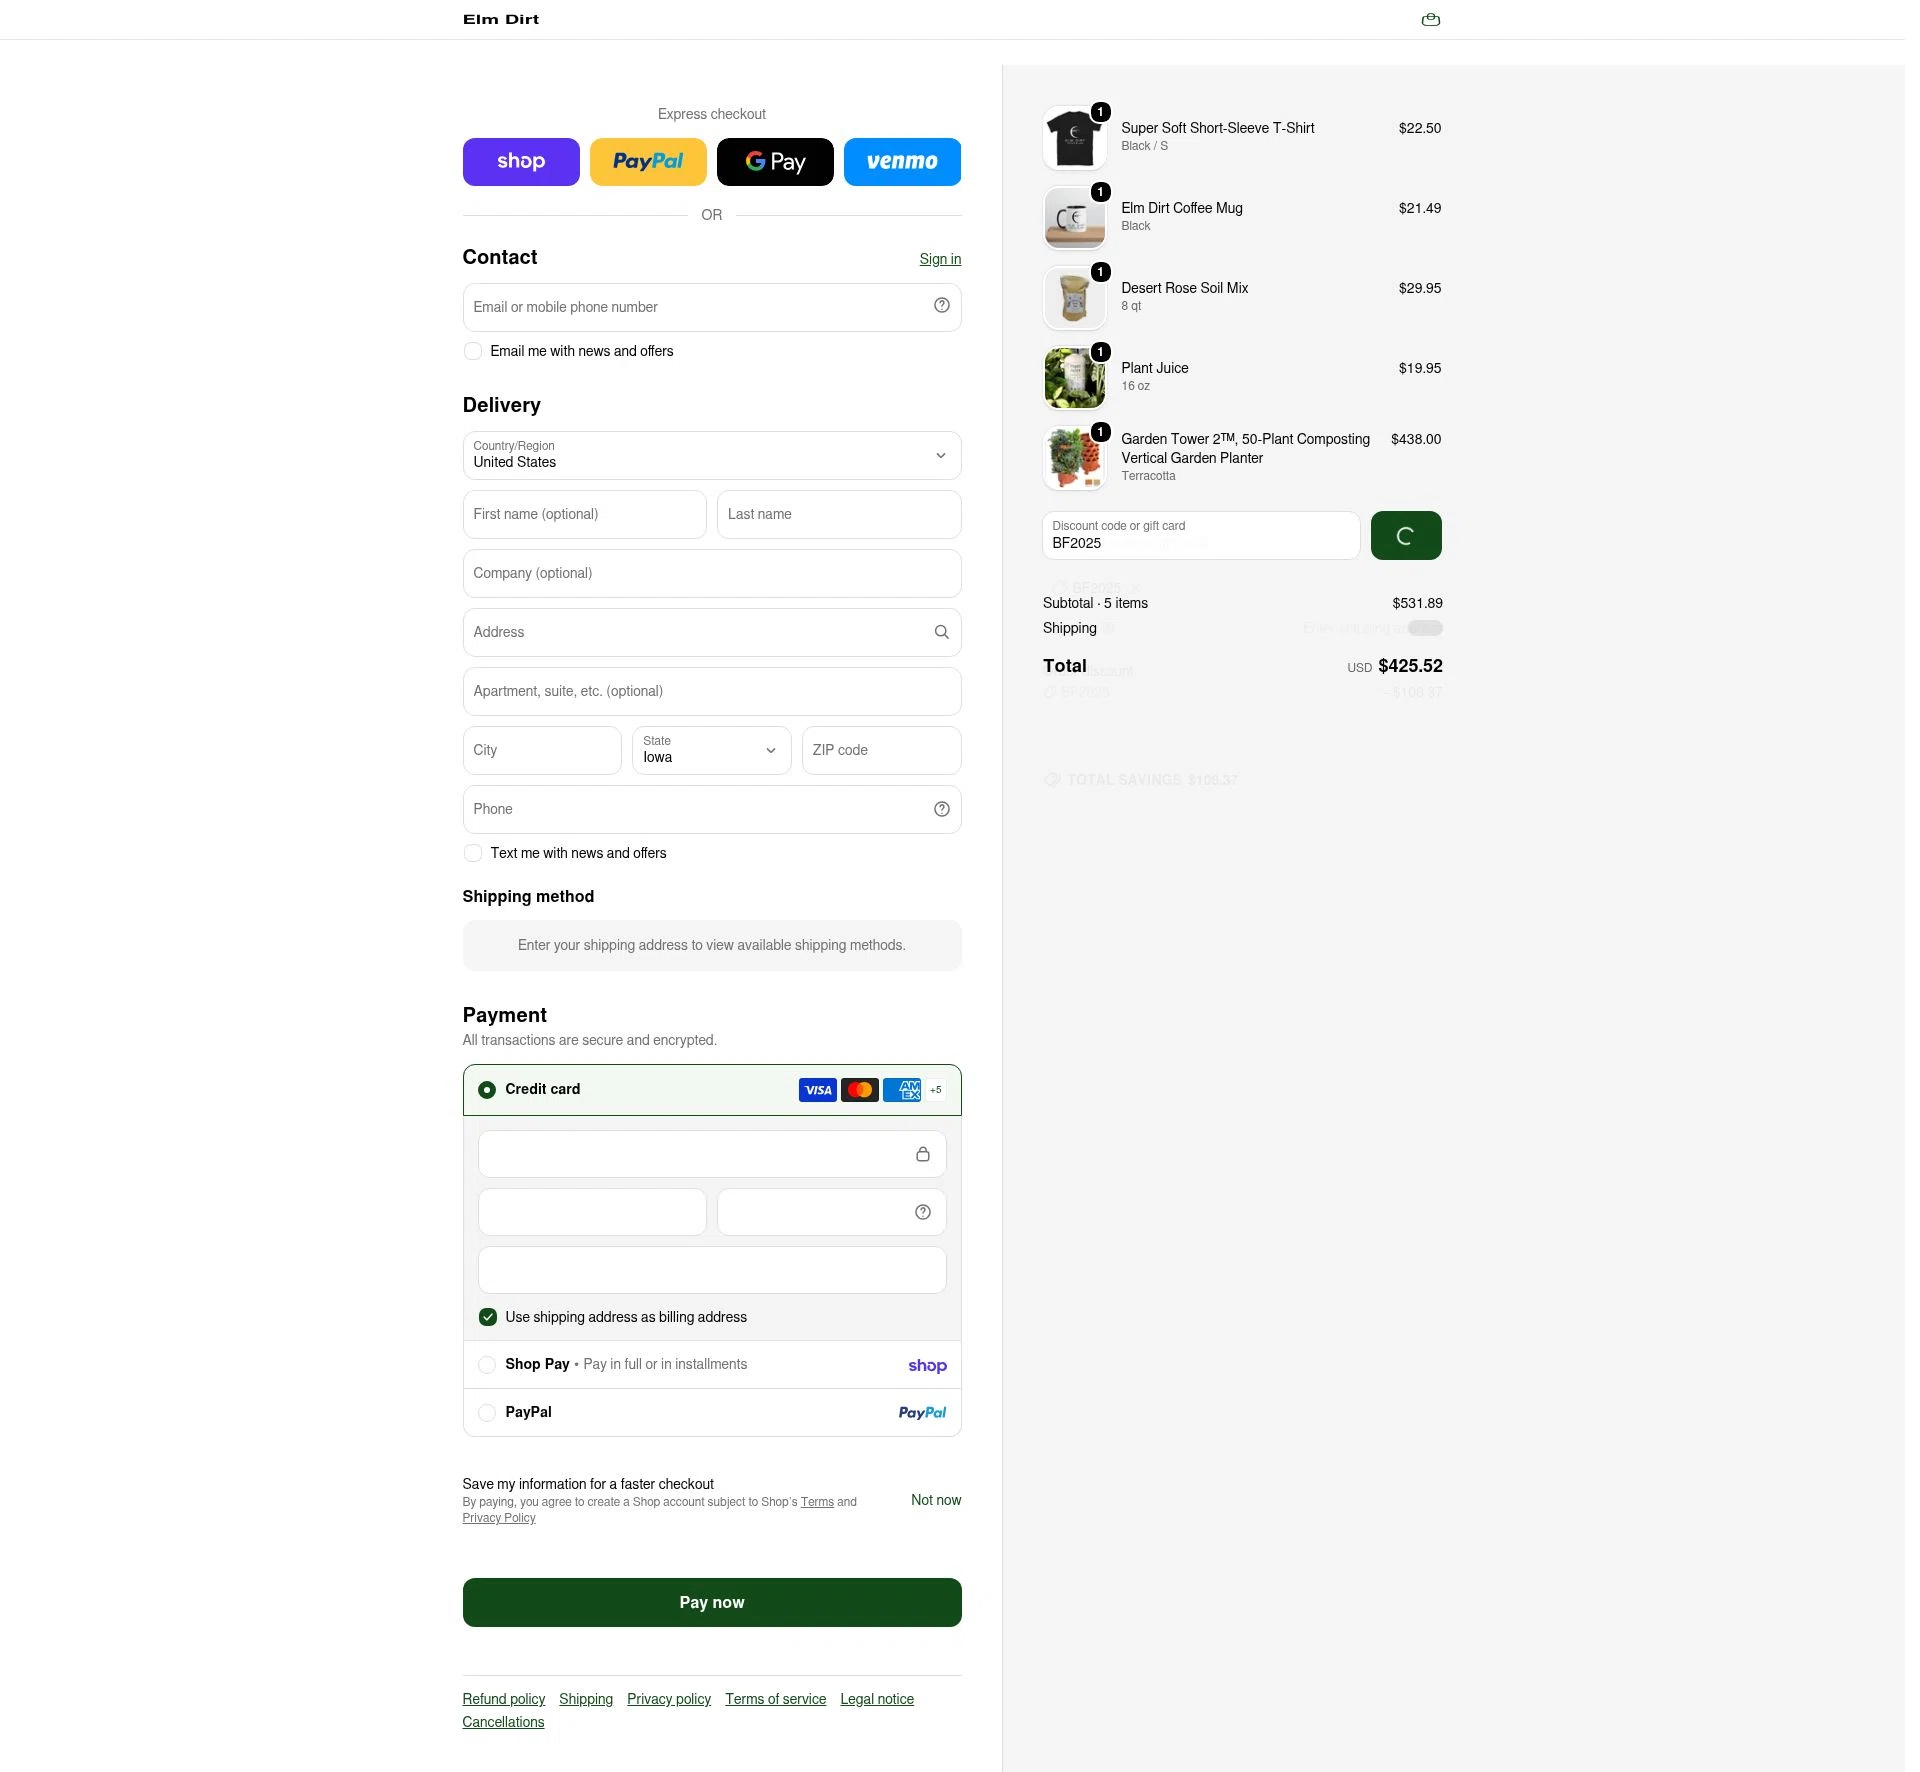The height and width of the screenshot is (1772, 1920).
Task: Click the Sign in link
Action: click(x=940, y=259)
